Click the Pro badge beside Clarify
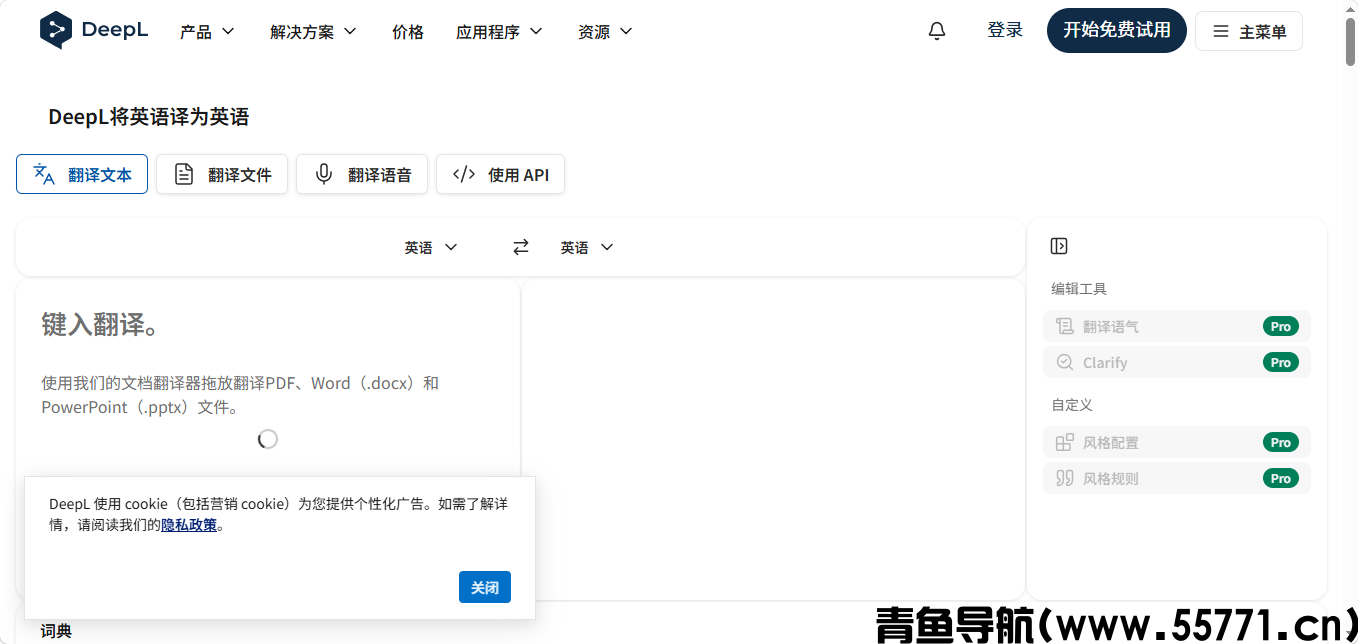The height and width of the screenshot is (644, 1358). [1281, 362]
